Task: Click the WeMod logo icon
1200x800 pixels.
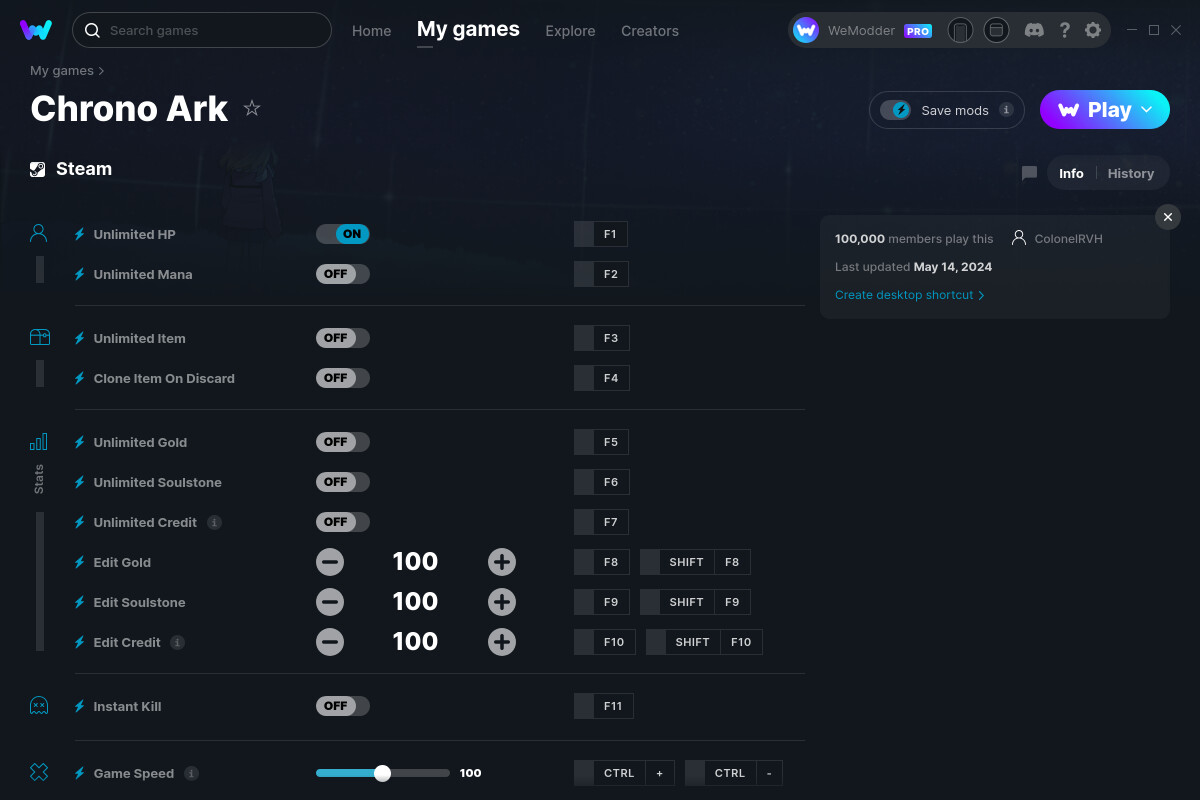Action: tap(36, 30)
